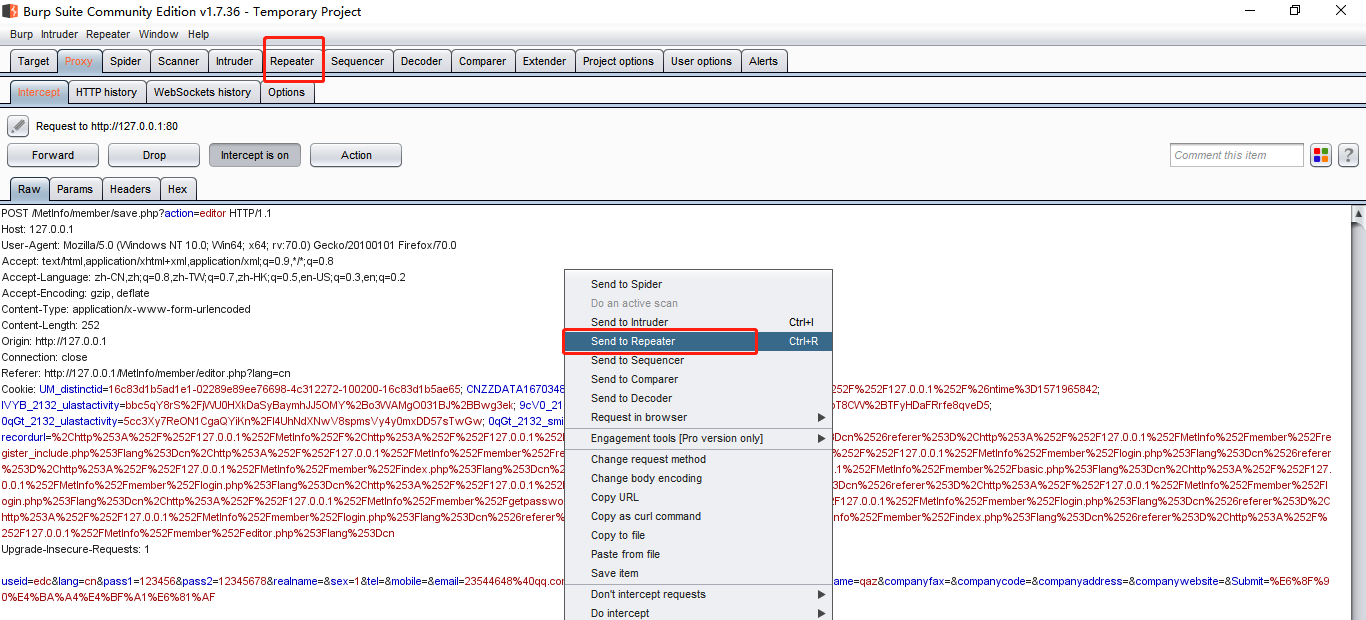This screenshot has width=1366, height=620.
Task: Click the Comment this item field
Action: [x=1237, y=155]
